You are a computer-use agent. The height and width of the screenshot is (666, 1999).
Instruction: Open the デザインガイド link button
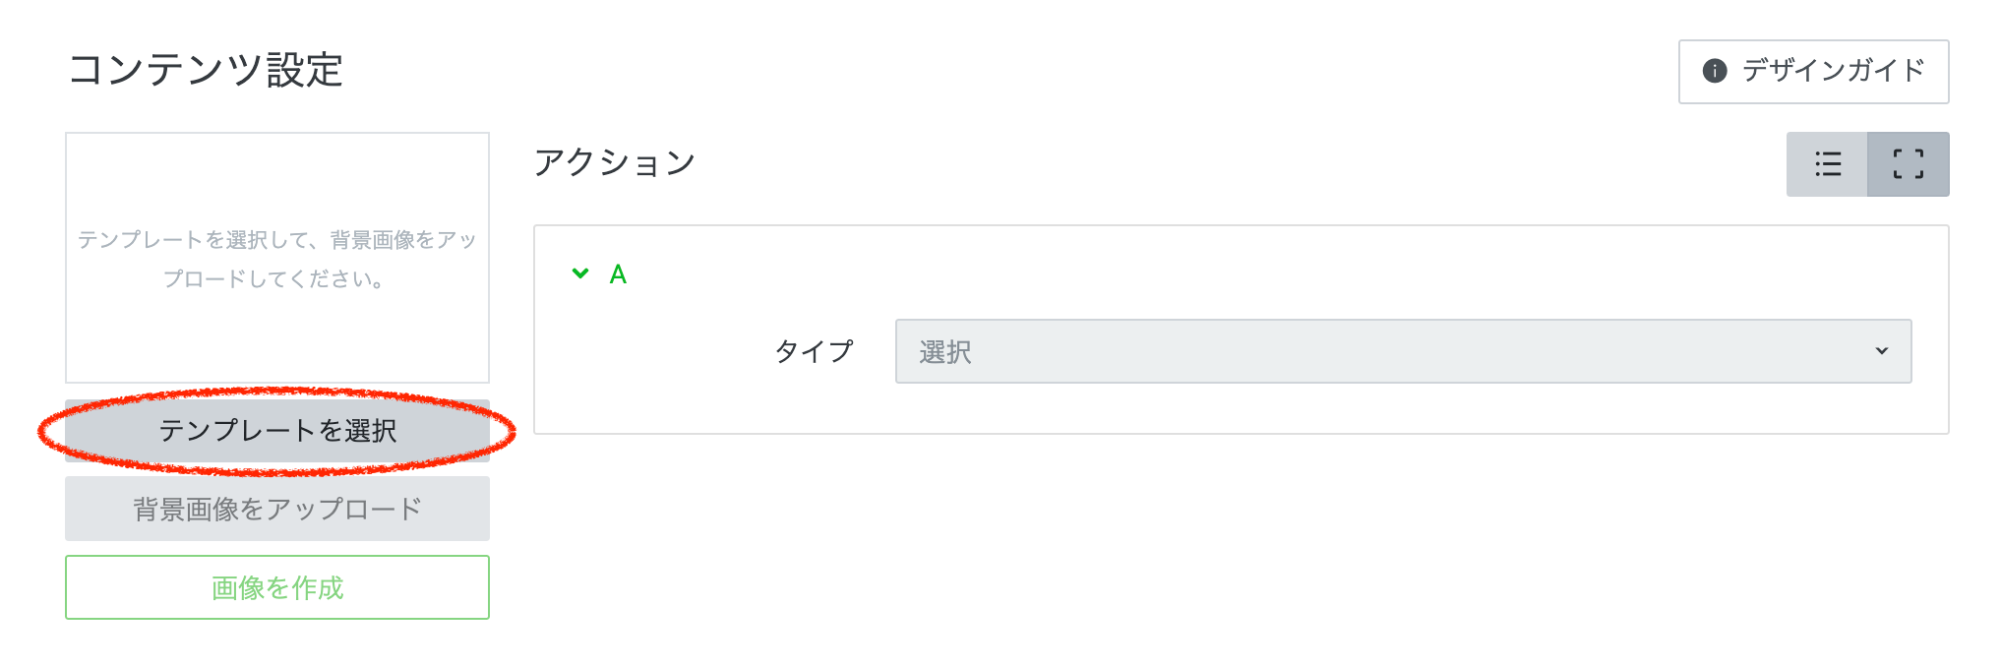1812,71
